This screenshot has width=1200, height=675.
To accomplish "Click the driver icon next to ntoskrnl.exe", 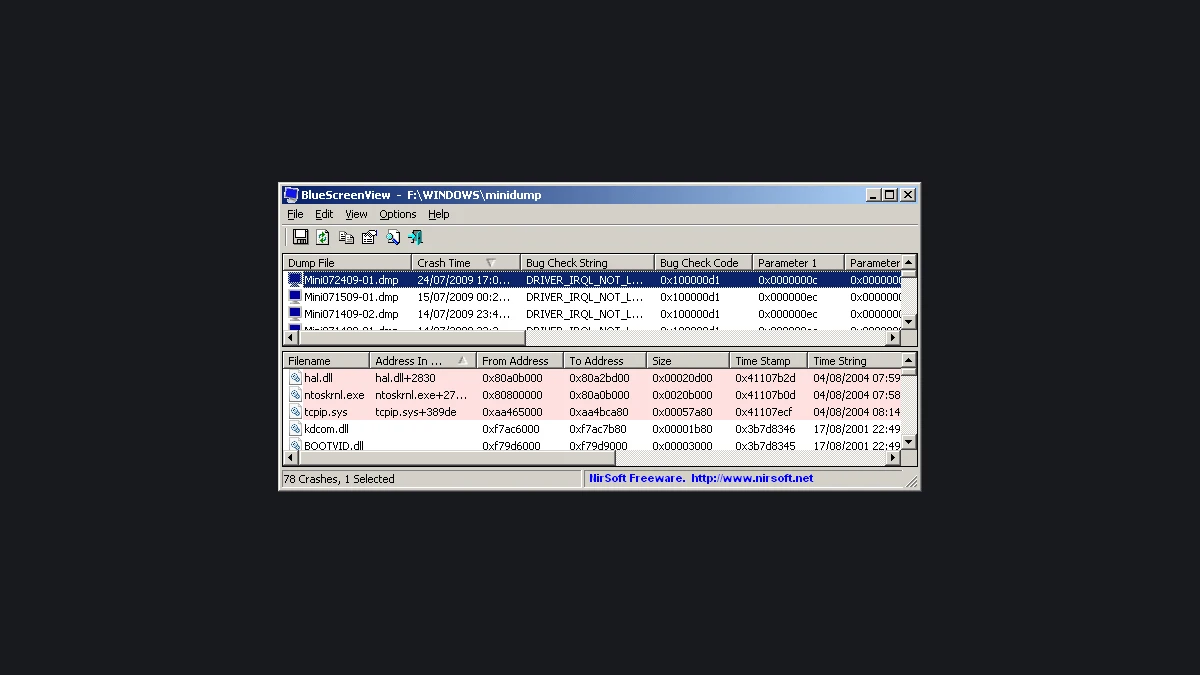I will [x=295, y=395].
